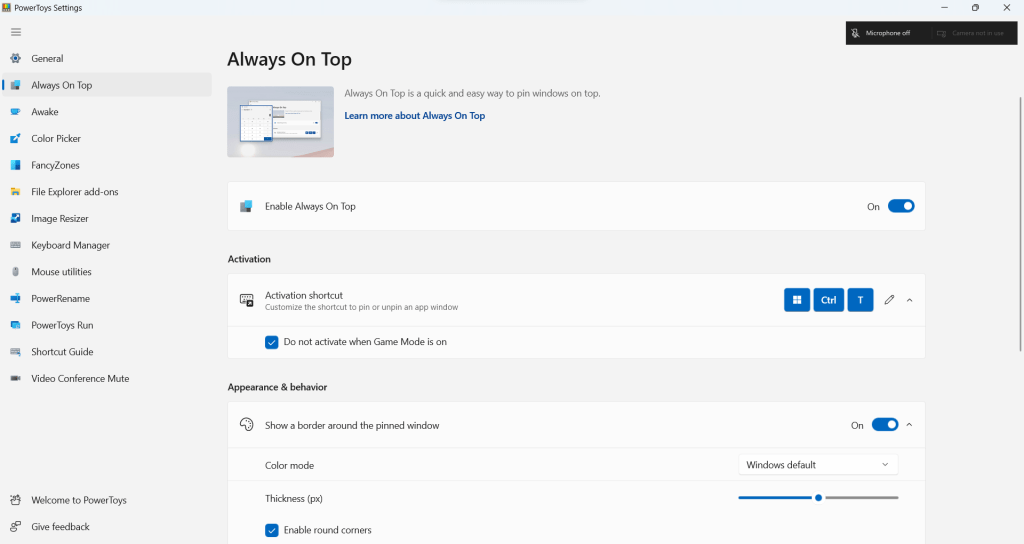The width and height of the screenshot is (1024, 544).
Task: Click the General gear icon
Action: pos(16,58)
